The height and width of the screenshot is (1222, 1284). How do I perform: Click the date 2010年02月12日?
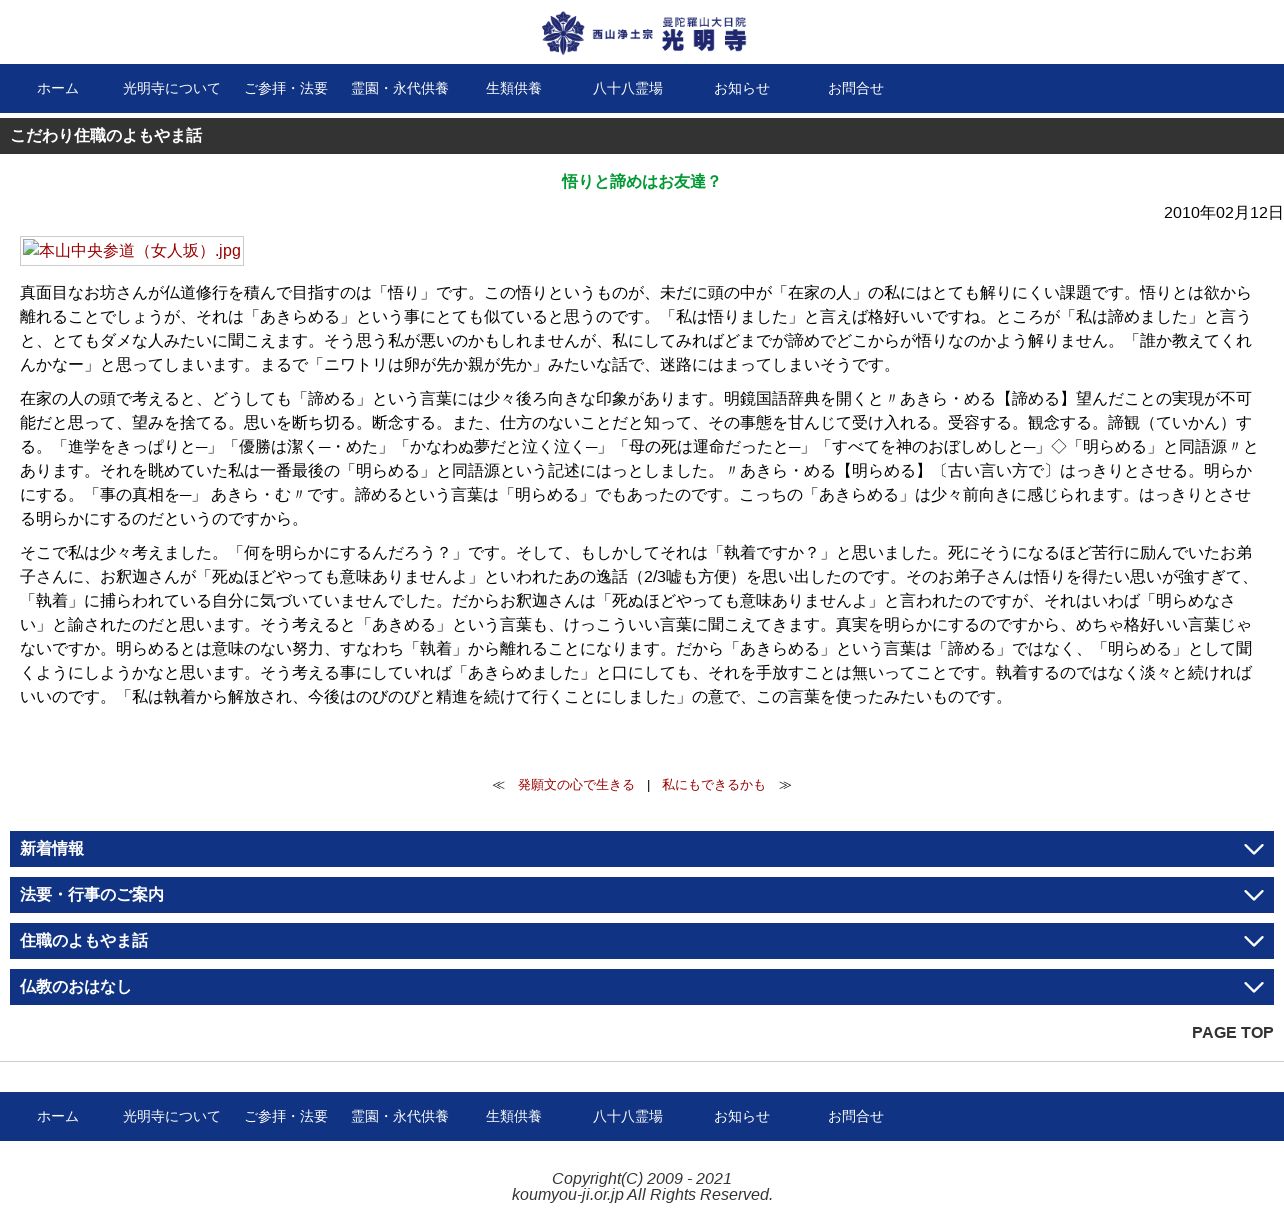click(x=1223, y=213)
